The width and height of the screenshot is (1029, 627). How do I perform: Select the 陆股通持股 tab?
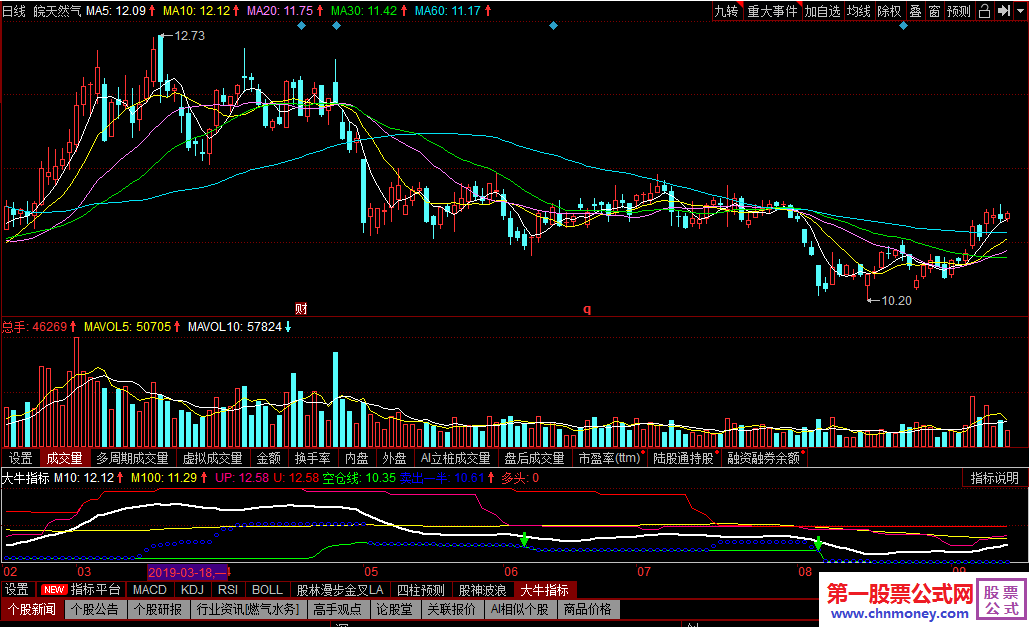[x=683, y=458]
